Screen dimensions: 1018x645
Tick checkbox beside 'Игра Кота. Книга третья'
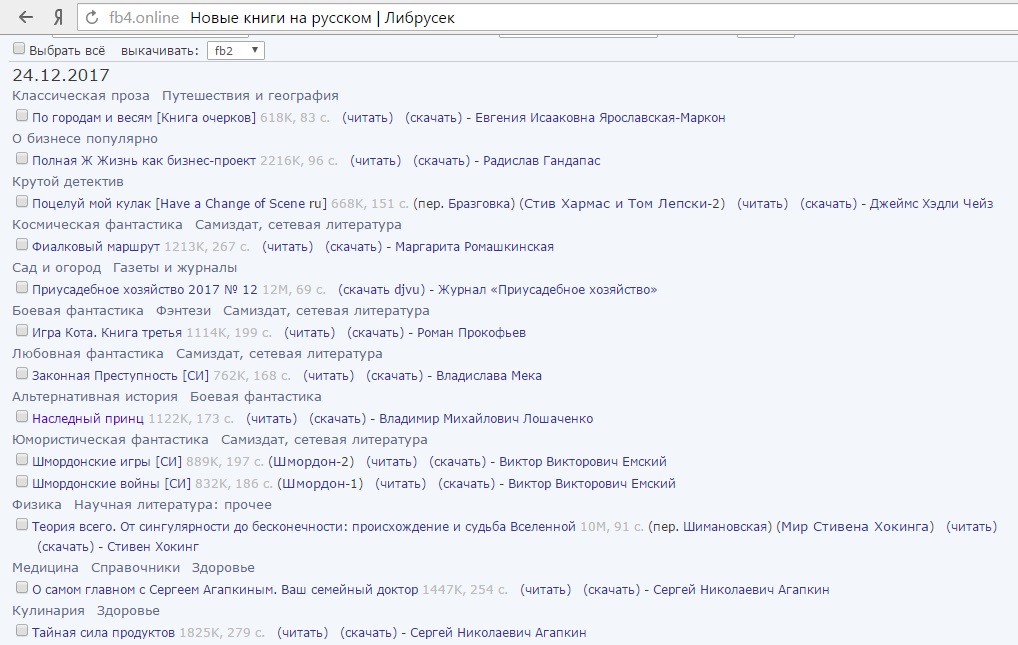click(22, 331)
